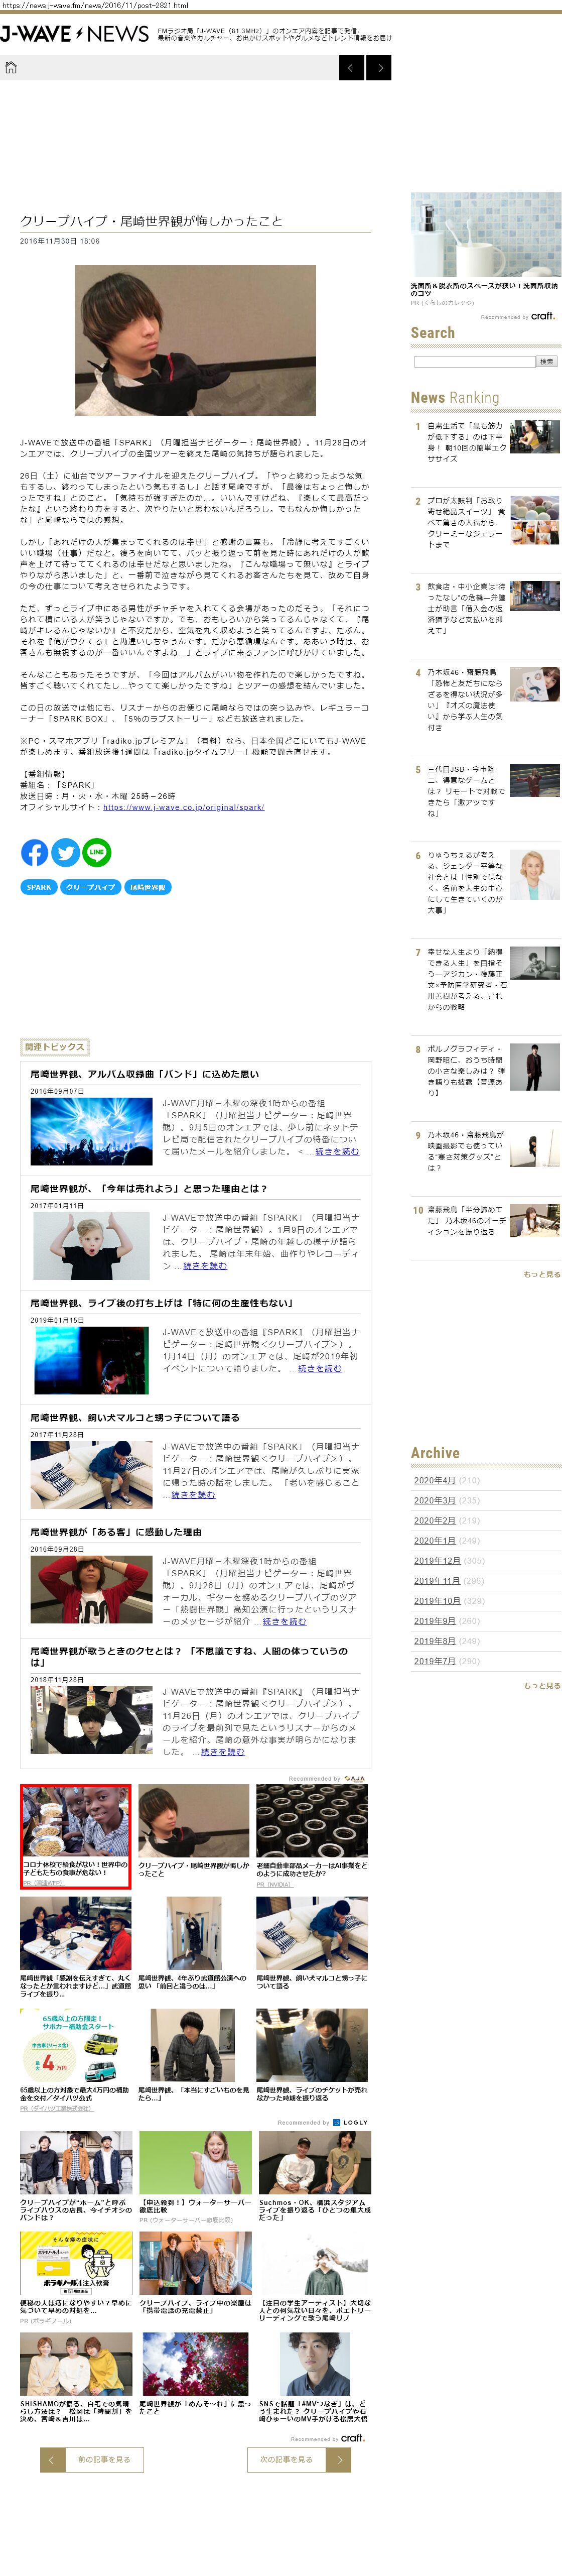562x2576 pixels.
Task: Open the サポカー補助金 ad card
Action: pyautogui.click(x=76, y=2061)
